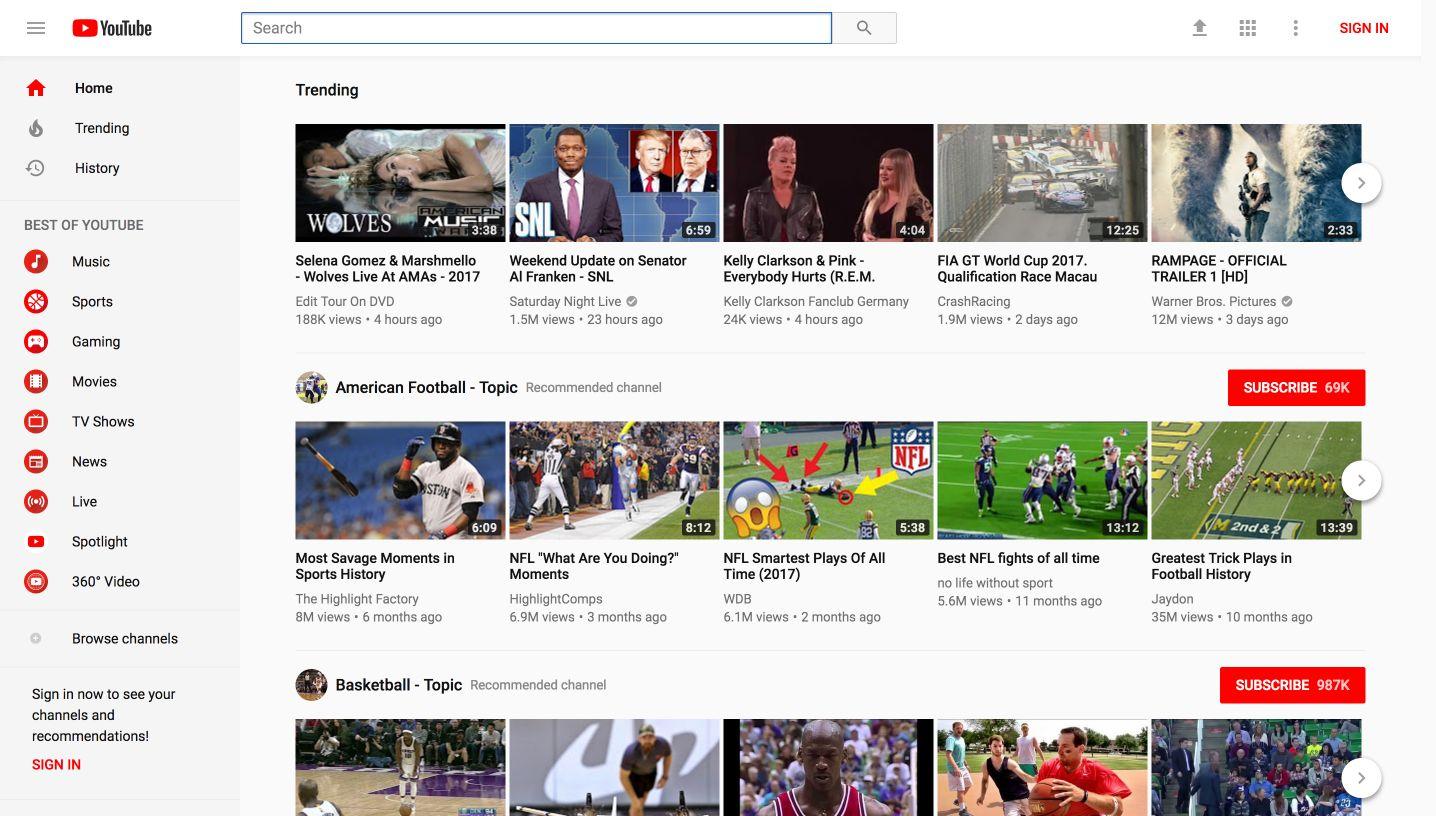
Task: Open RAMPAGE official trailer thumbnail
Action: 1256,183
